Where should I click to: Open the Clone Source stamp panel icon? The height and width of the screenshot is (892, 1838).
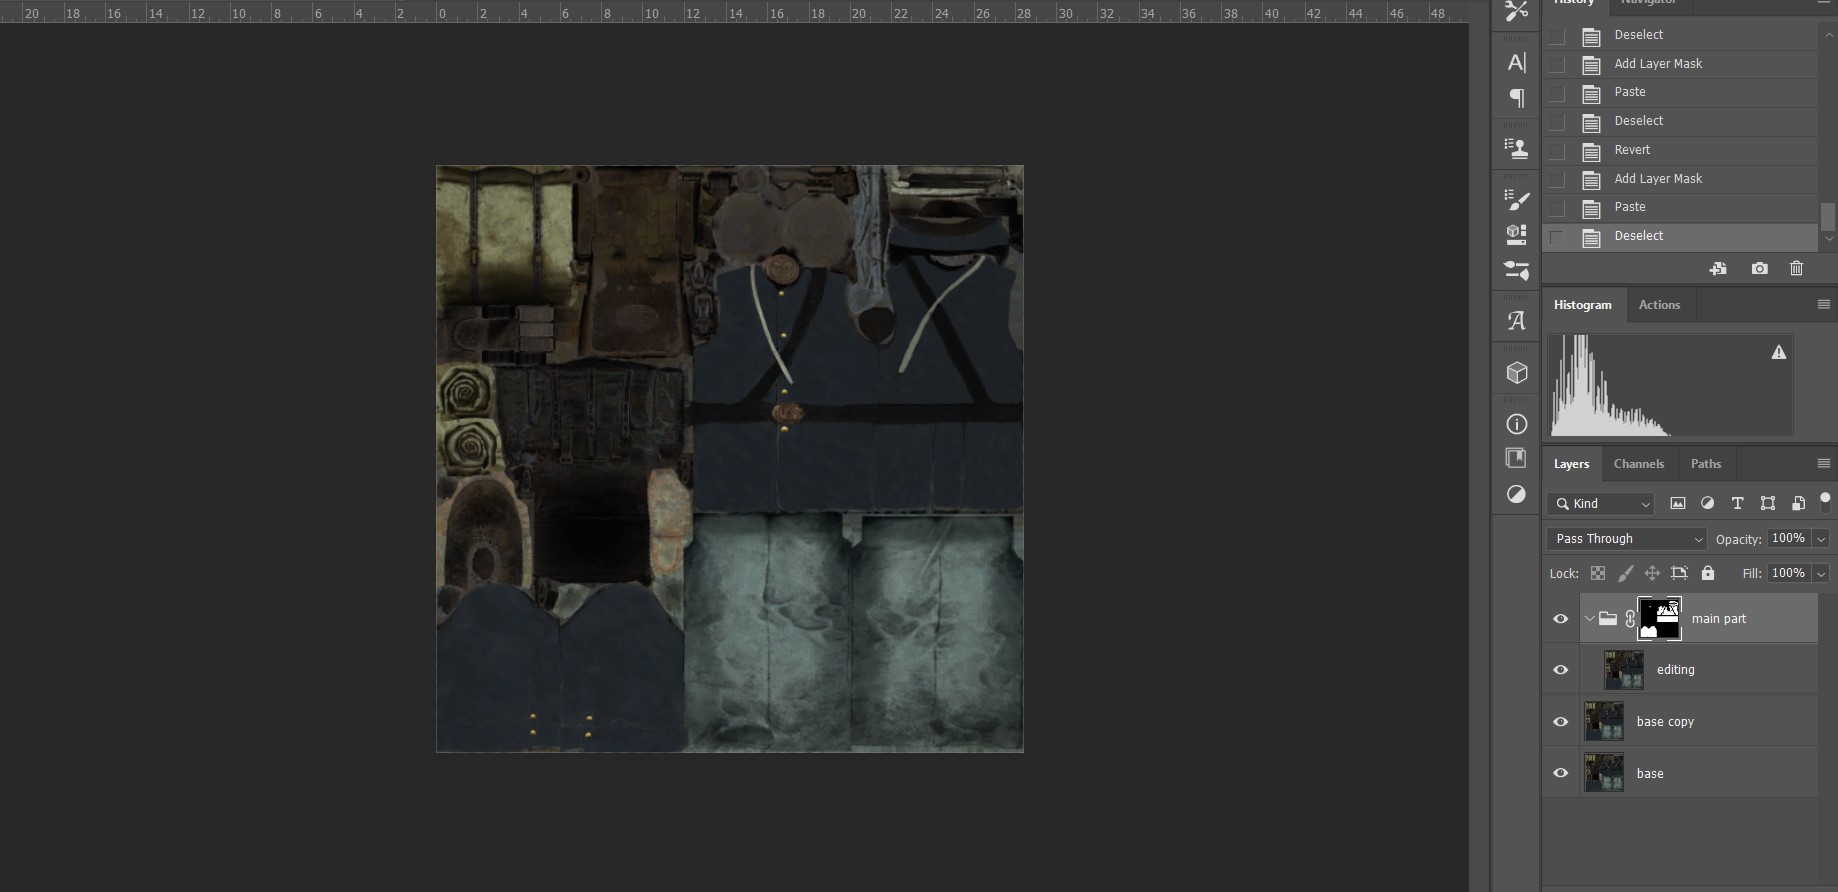(1516, 149)
